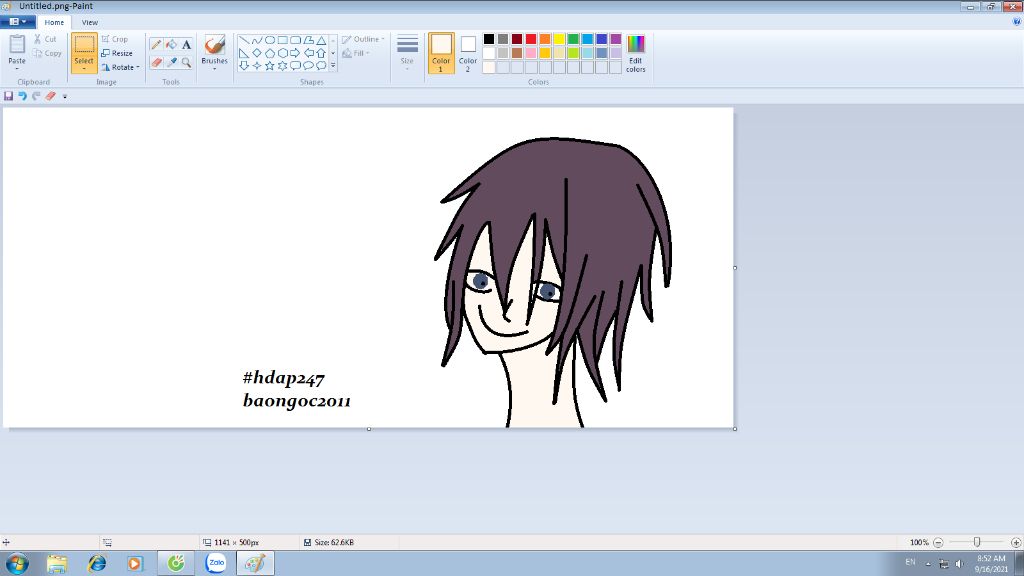Open the Select options dropdown arrow
The height and width of the screenshot is (576, 1024).
(x=84, y=69)
